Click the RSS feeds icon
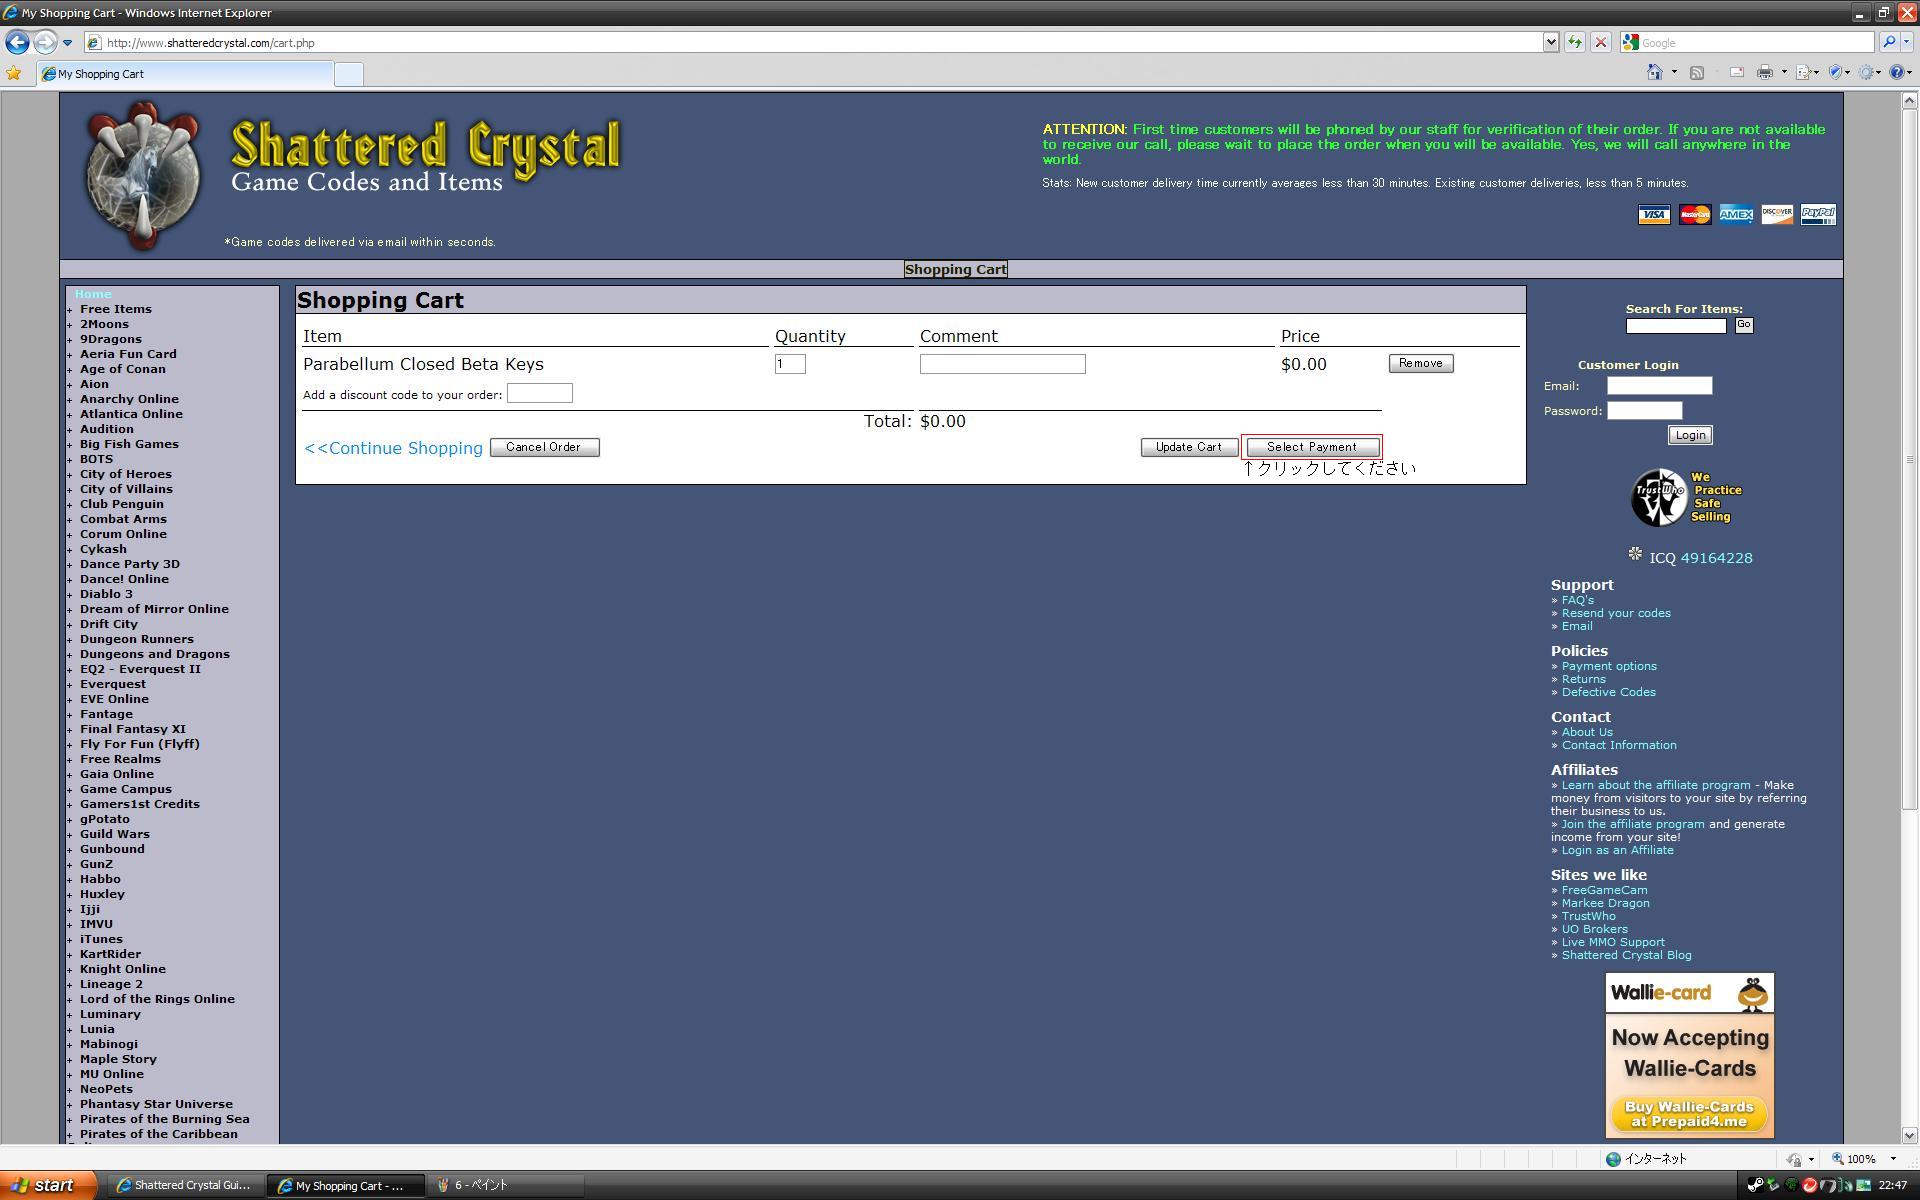1920x1200 pixels. point(1697,72)
